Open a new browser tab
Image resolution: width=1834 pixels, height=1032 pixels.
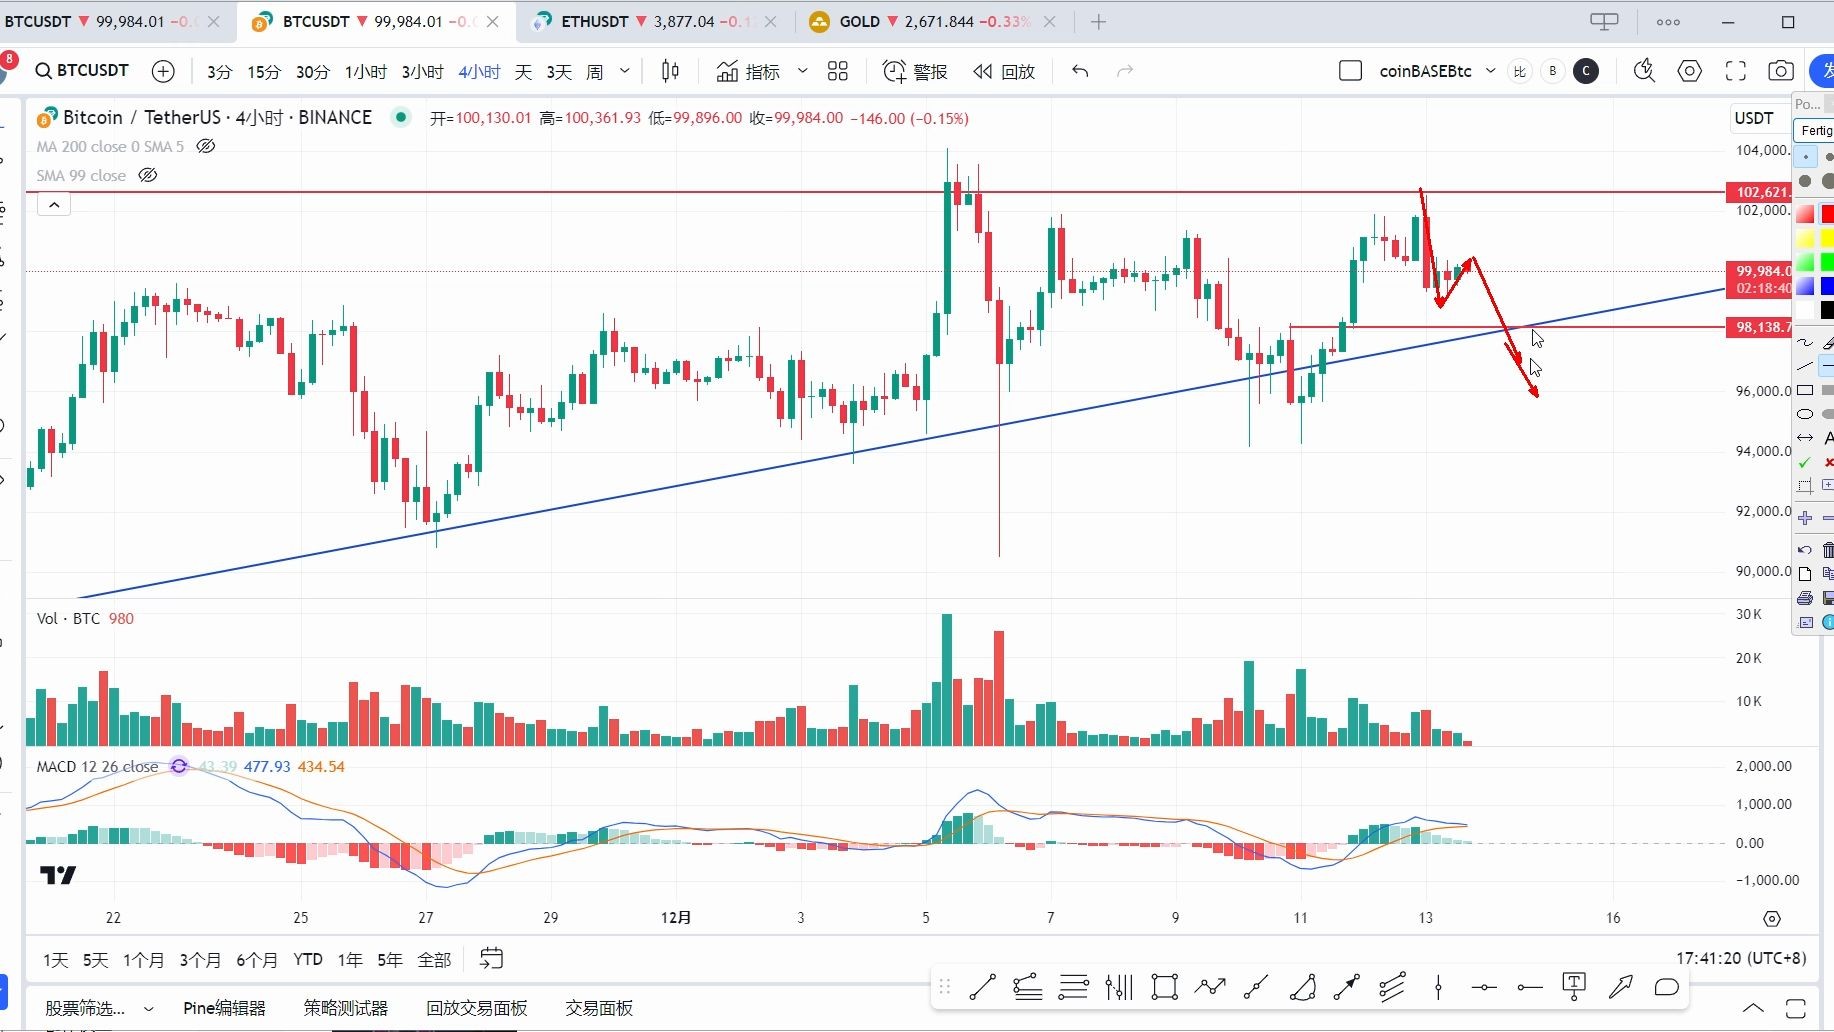coord(1098,22)
